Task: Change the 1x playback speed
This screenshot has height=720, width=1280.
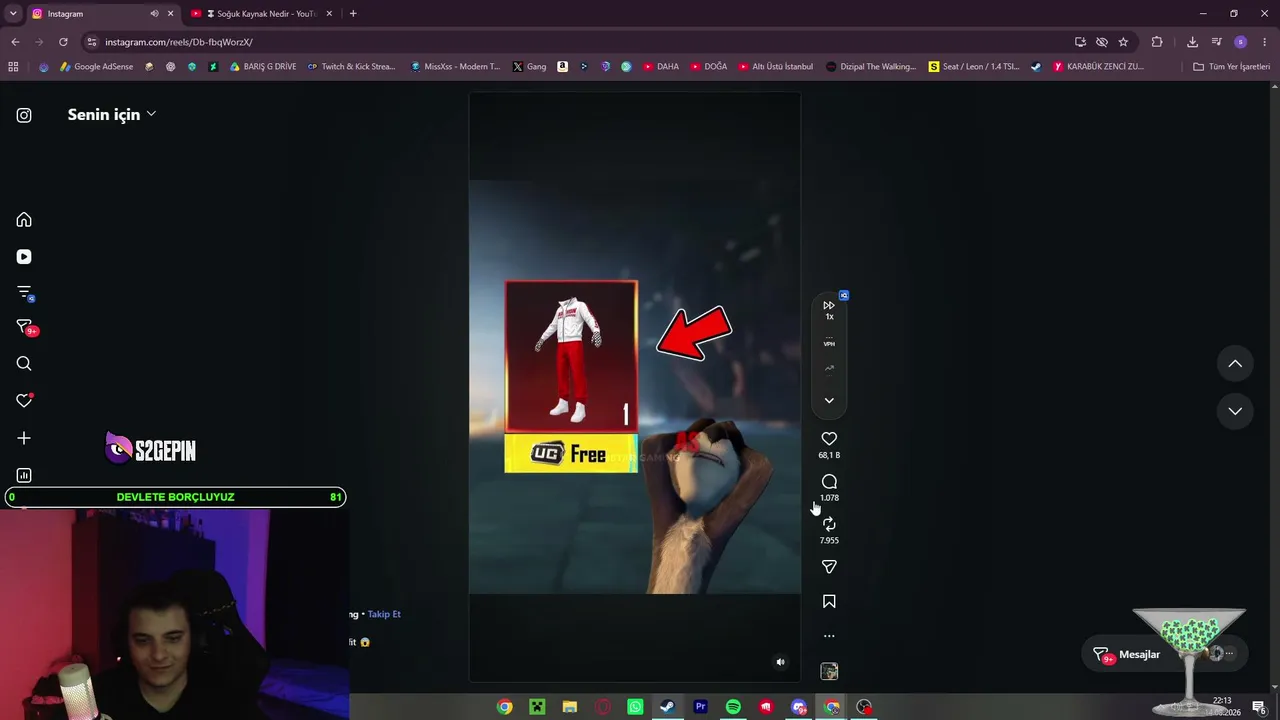Action: (x=829, y=310)
